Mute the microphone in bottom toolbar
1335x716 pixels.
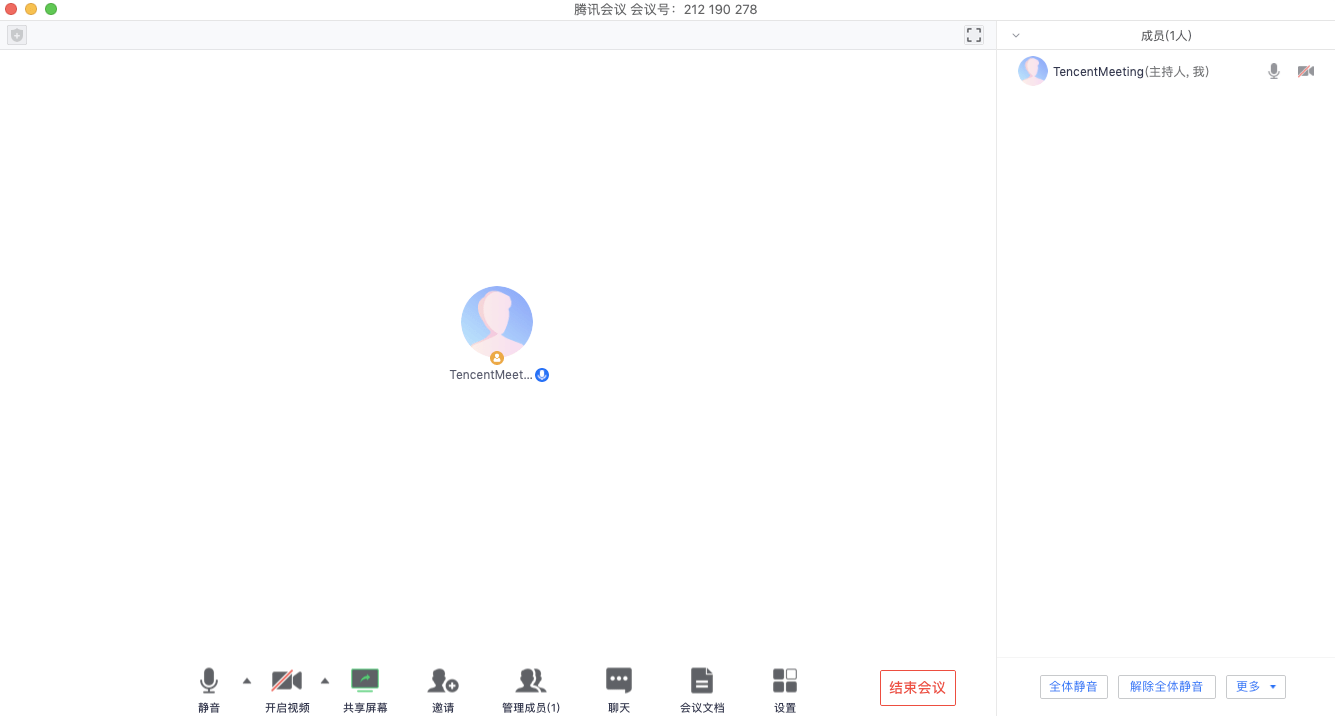[x=208, y=690]
